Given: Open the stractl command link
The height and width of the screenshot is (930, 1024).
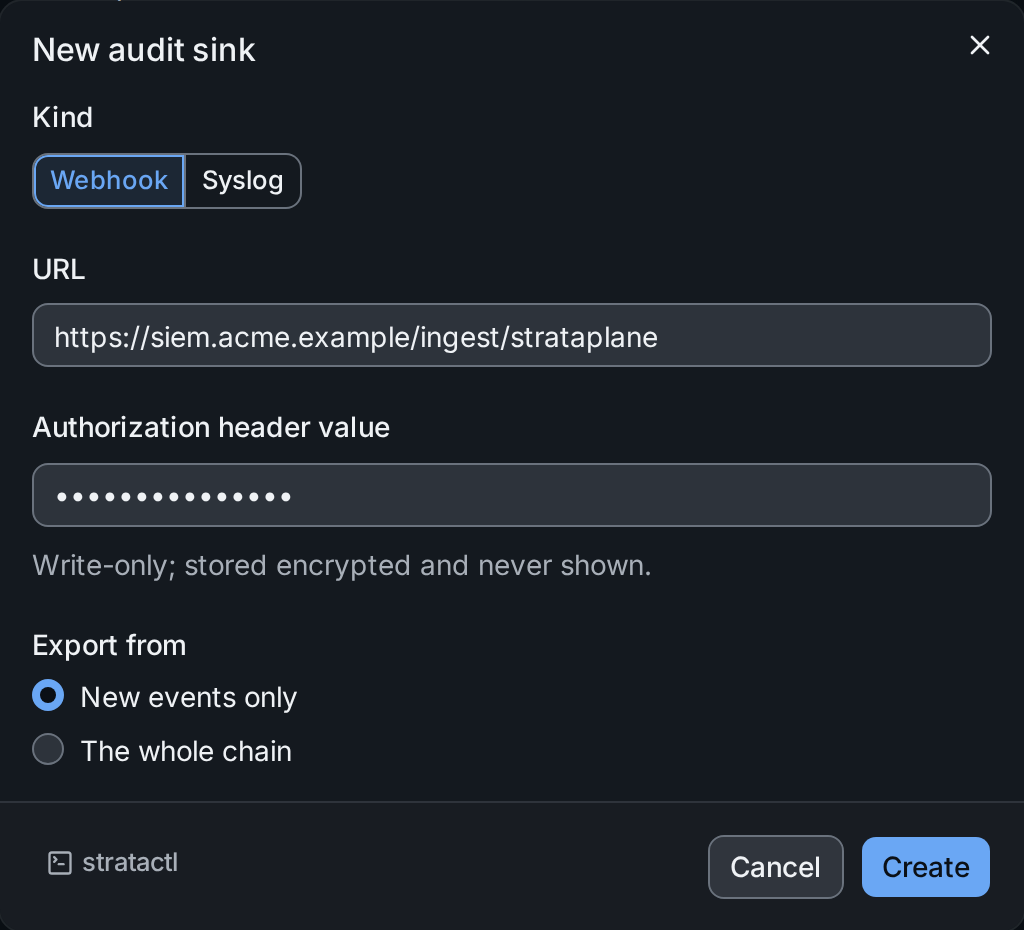Looking at the screenshot, I should coord(113,863).
